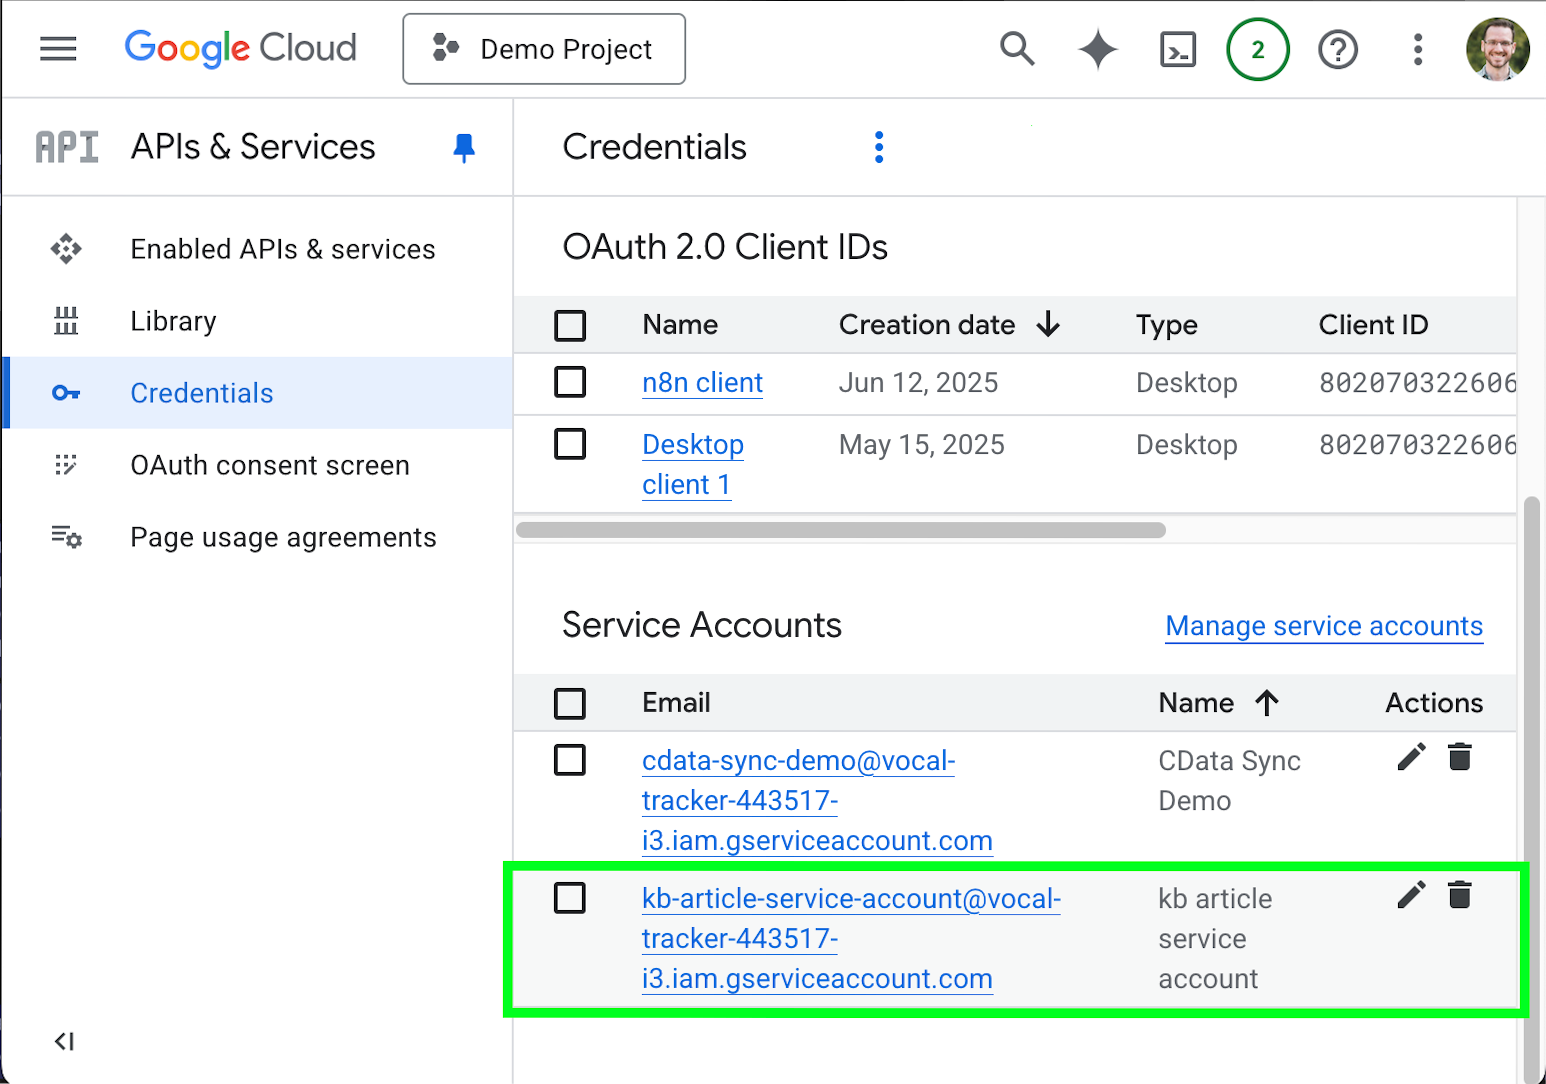Open the Credentials overflow menu
The height and width of the screenshot is (1084, 1546).
tap(879, 146)
